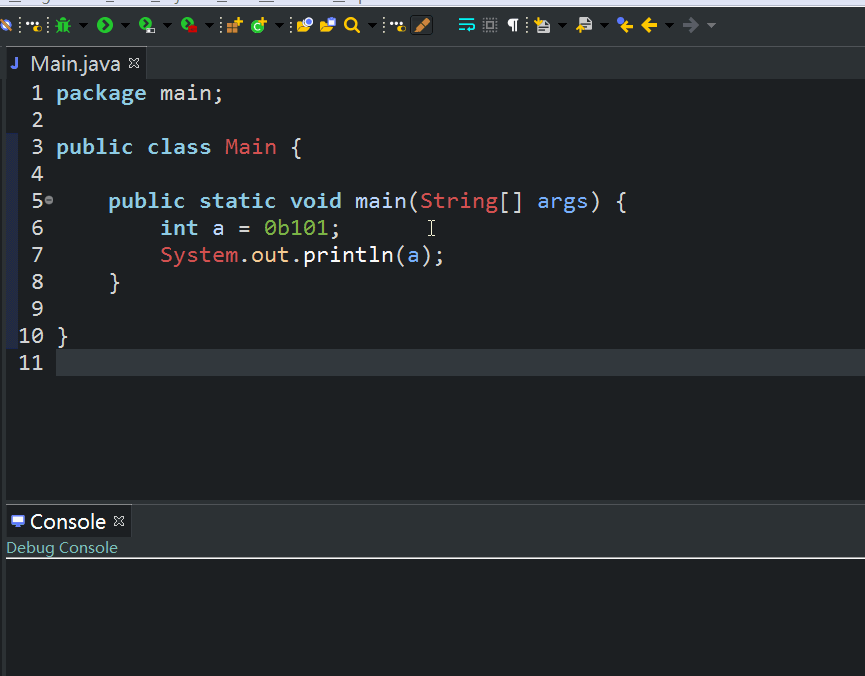Image resolution: width=865 pixels, height=676 pixels.
Task: Open the Back history dropdown arrow
Action: pos(670,25)
